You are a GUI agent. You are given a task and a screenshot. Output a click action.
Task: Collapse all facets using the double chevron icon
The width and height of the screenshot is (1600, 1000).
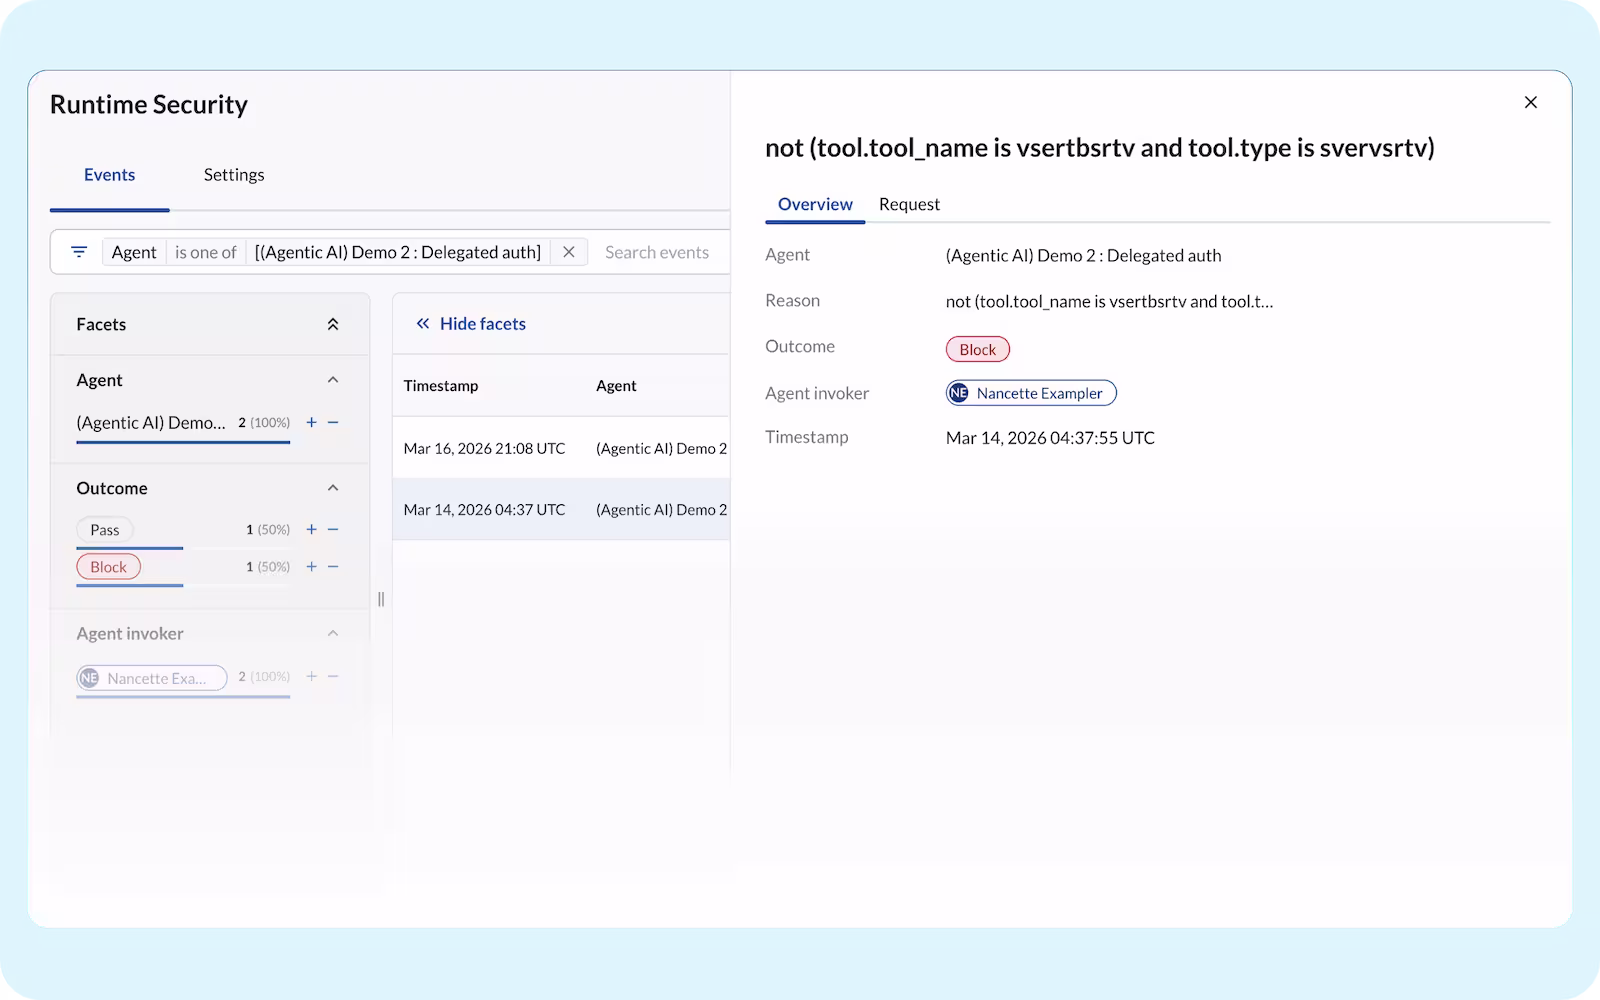pos(333,323)
